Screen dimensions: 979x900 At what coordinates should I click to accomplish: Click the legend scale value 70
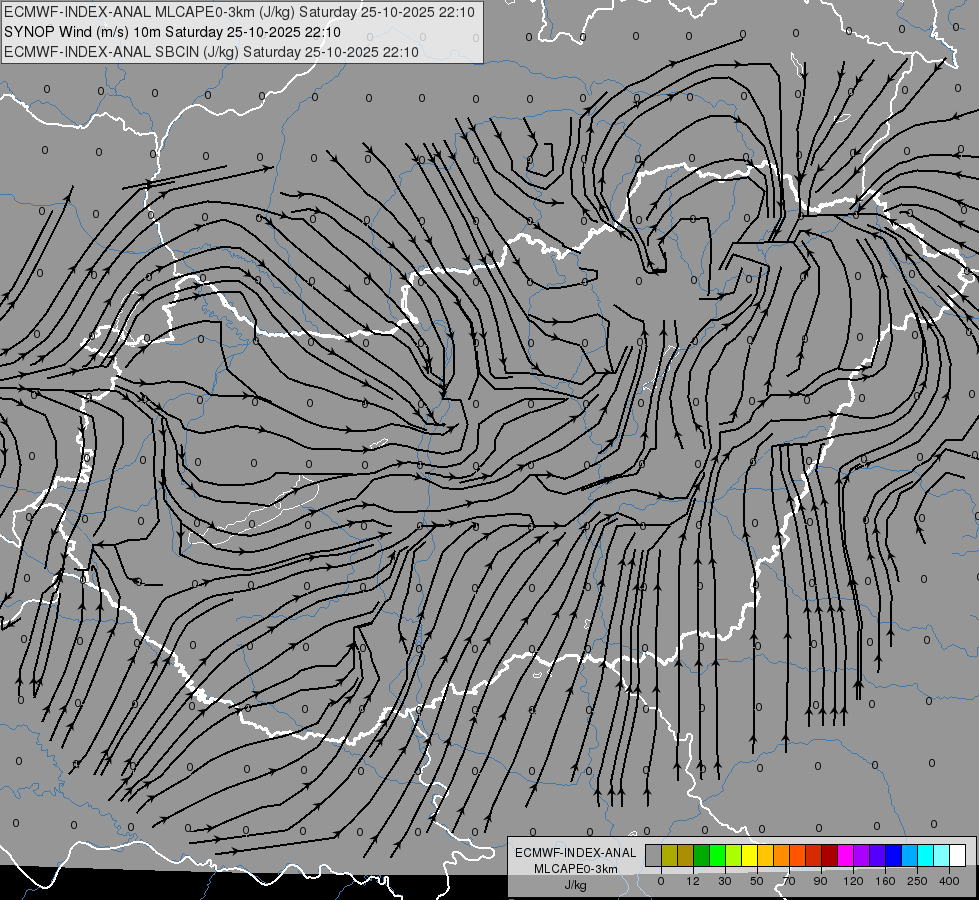[789, 881]
